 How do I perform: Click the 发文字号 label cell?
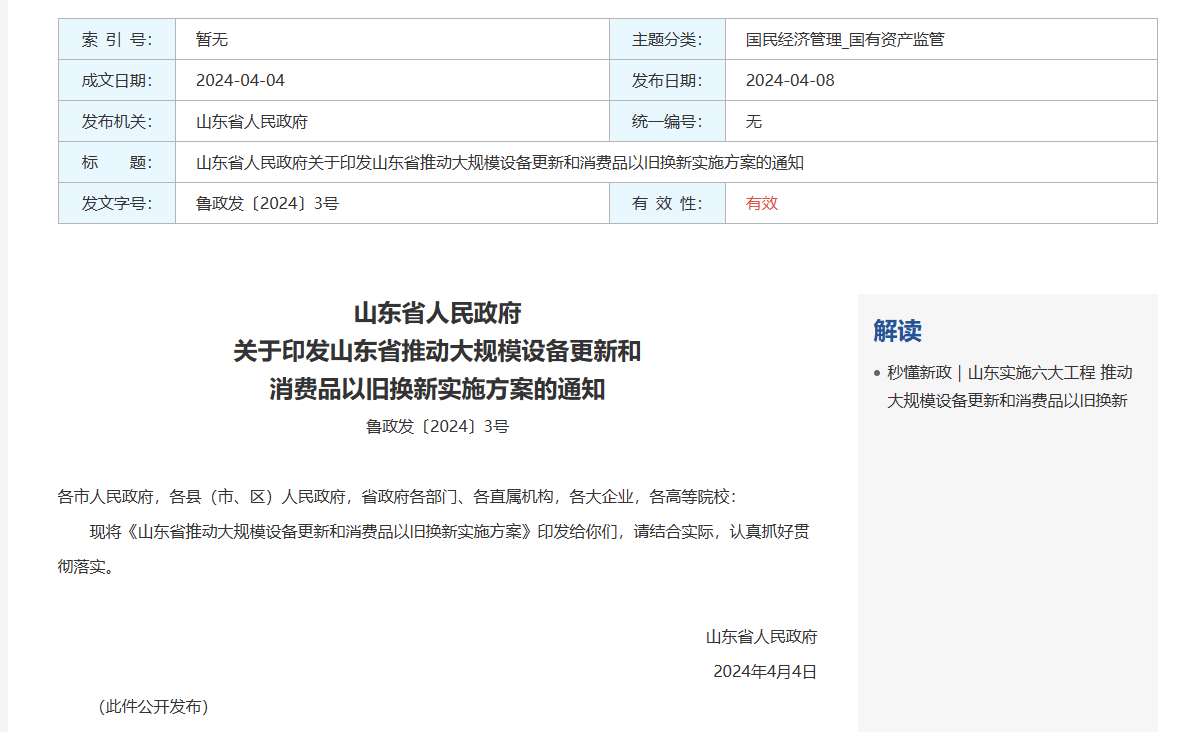tap(117, 204)
